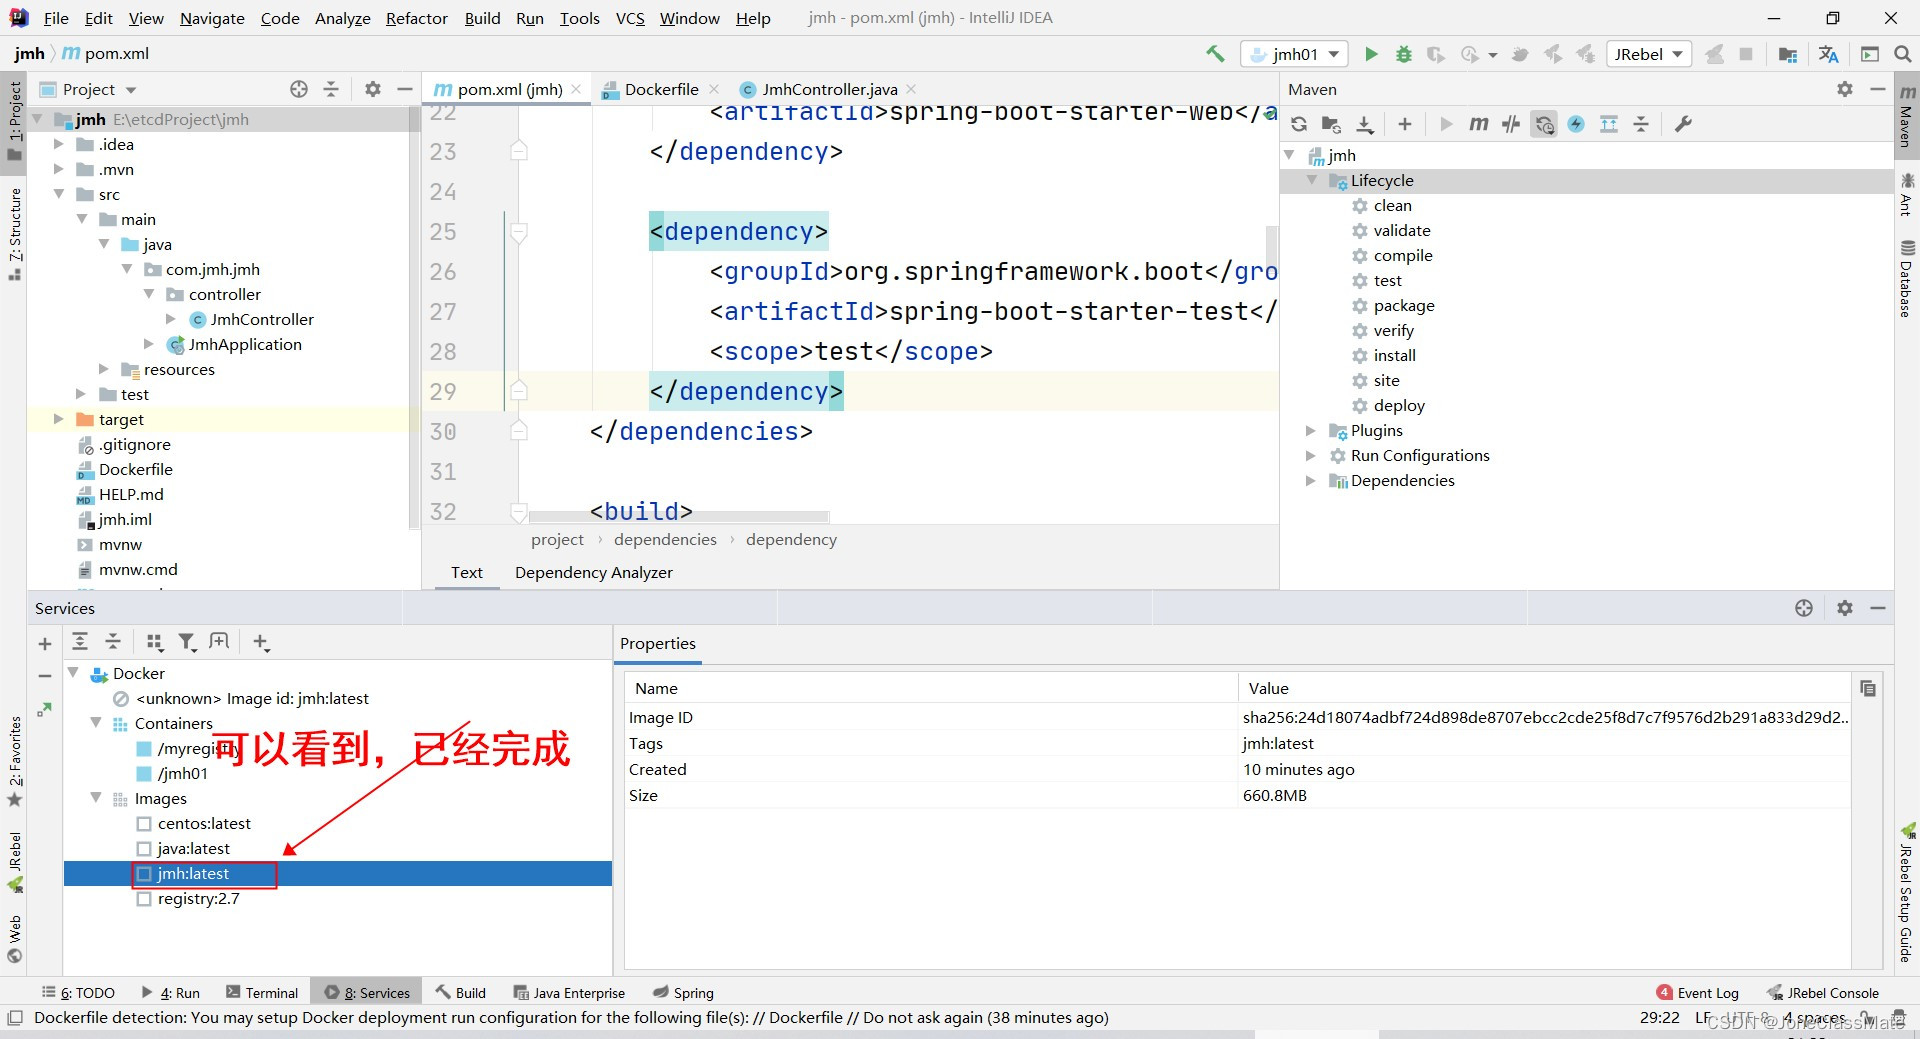
Task: Open the Event Log
Action: click(1698, 993)
